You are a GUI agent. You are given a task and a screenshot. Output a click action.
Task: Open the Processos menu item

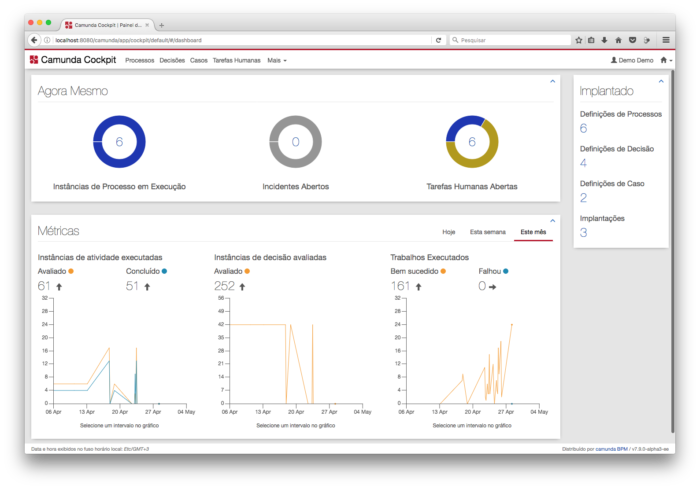point(139,60)
